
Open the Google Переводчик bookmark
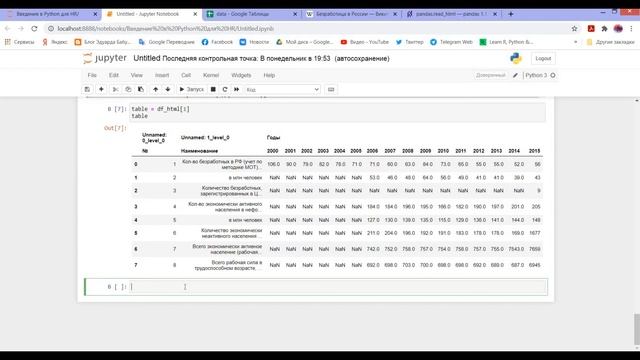(x=167, y=42)
